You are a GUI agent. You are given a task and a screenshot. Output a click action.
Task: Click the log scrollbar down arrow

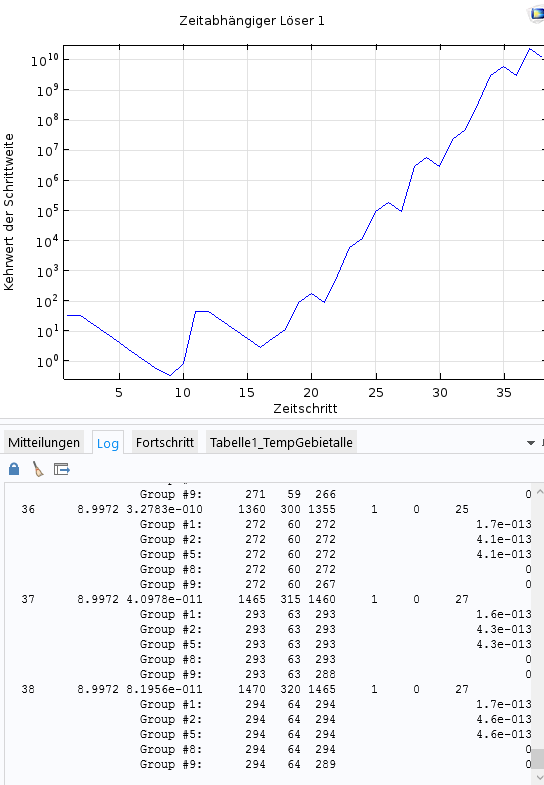(538, 778)
